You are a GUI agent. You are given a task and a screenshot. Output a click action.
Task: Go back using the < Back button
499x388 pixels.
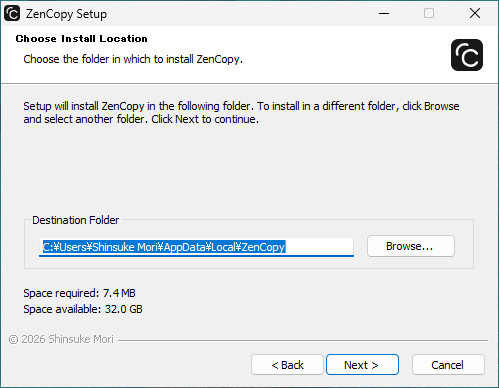[x=287, y=365]
